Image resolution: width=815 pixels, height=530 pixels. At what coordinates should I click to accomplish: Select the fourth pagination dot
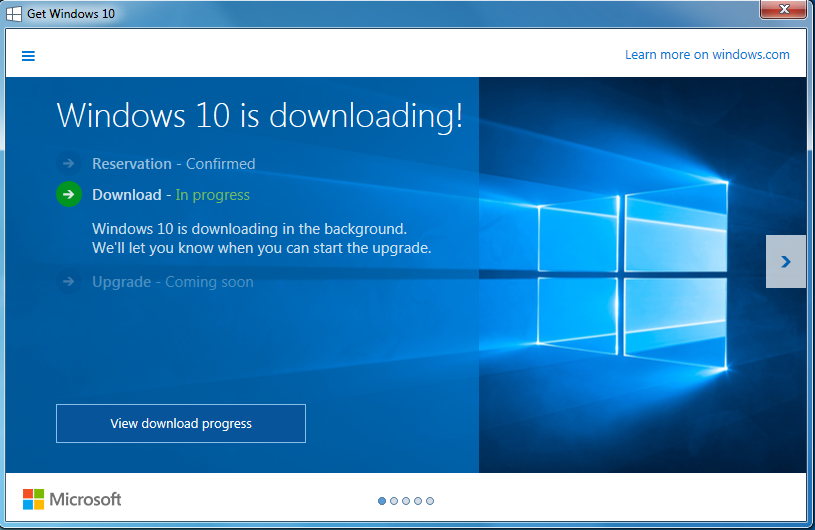[418, 501]
